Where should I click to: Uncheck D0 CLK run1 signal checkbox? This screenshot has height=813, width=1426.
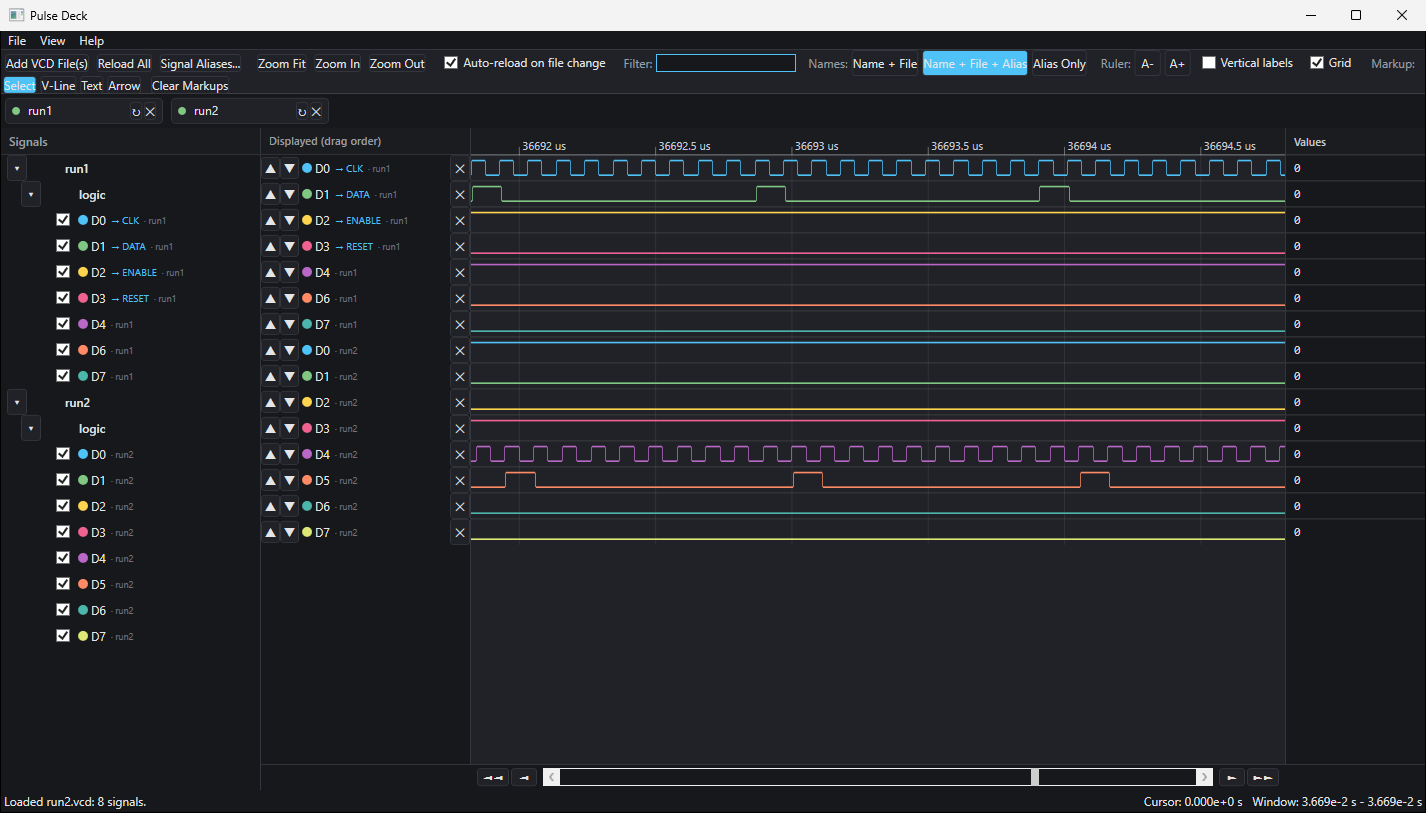pyautogui.click(x=63, y=220)
